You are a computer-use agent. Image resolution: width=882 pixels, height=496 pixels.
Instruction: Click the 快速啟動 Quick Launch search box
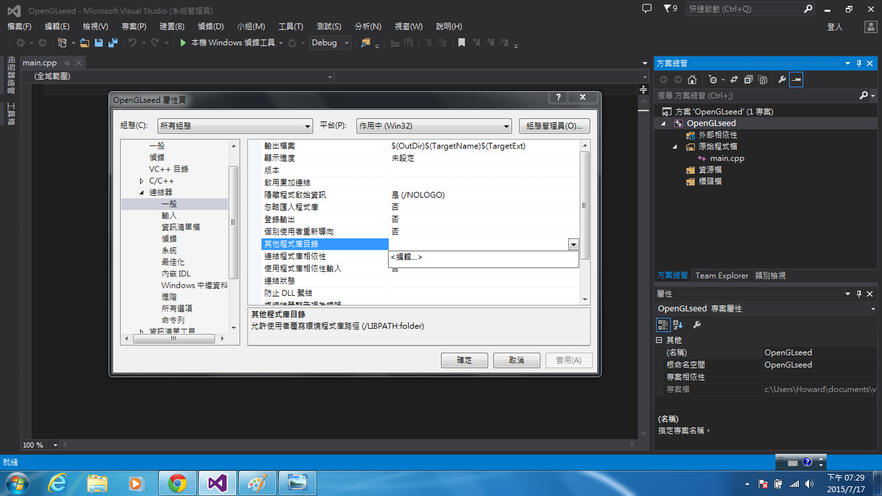pyautogui.click(x=744, y=9)
